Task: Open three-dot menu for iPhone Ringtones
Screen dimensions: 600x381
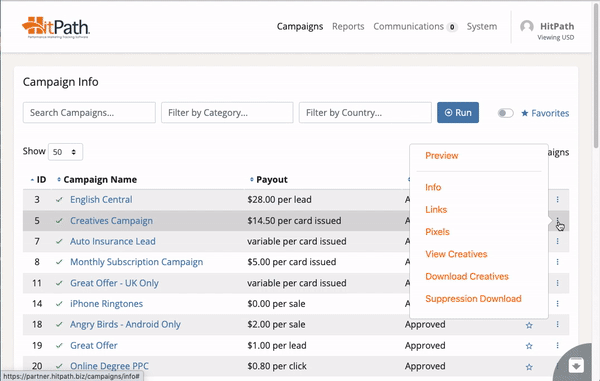Action: (x=558, y=304)
